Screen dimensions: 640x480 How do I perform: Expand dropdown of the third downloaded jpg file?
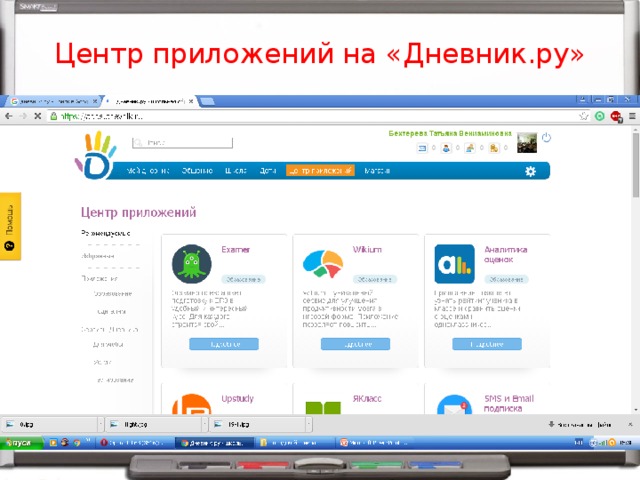point(309,424)
